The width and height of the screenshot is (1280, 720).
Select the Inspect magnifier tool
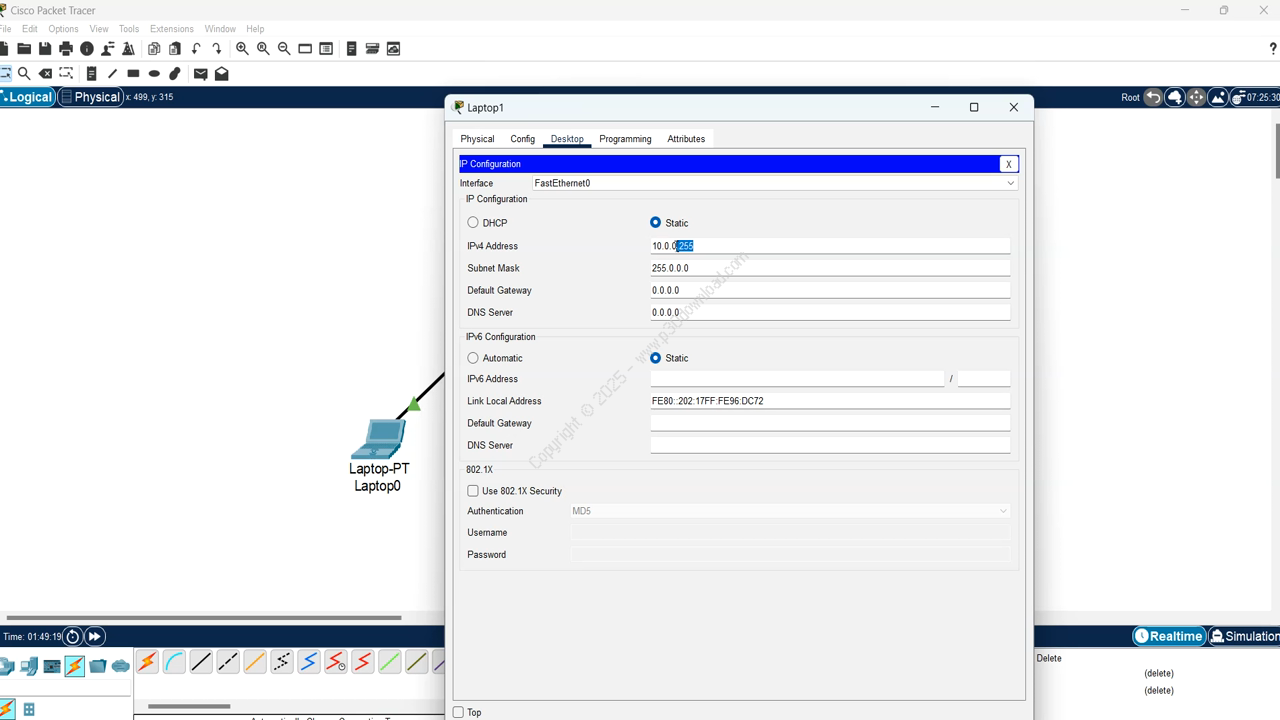point(24,73)
